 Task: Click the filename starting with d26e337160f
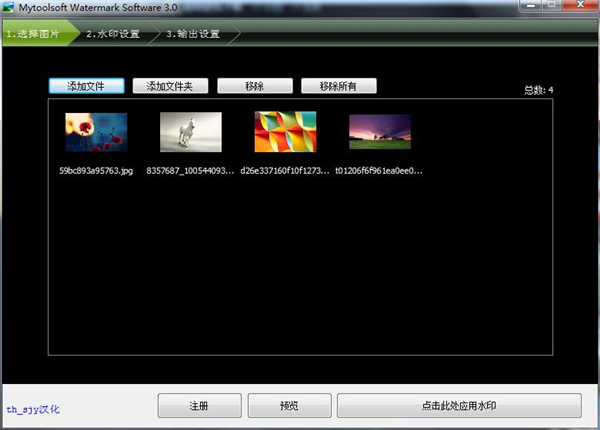click(x=285, y=170)
